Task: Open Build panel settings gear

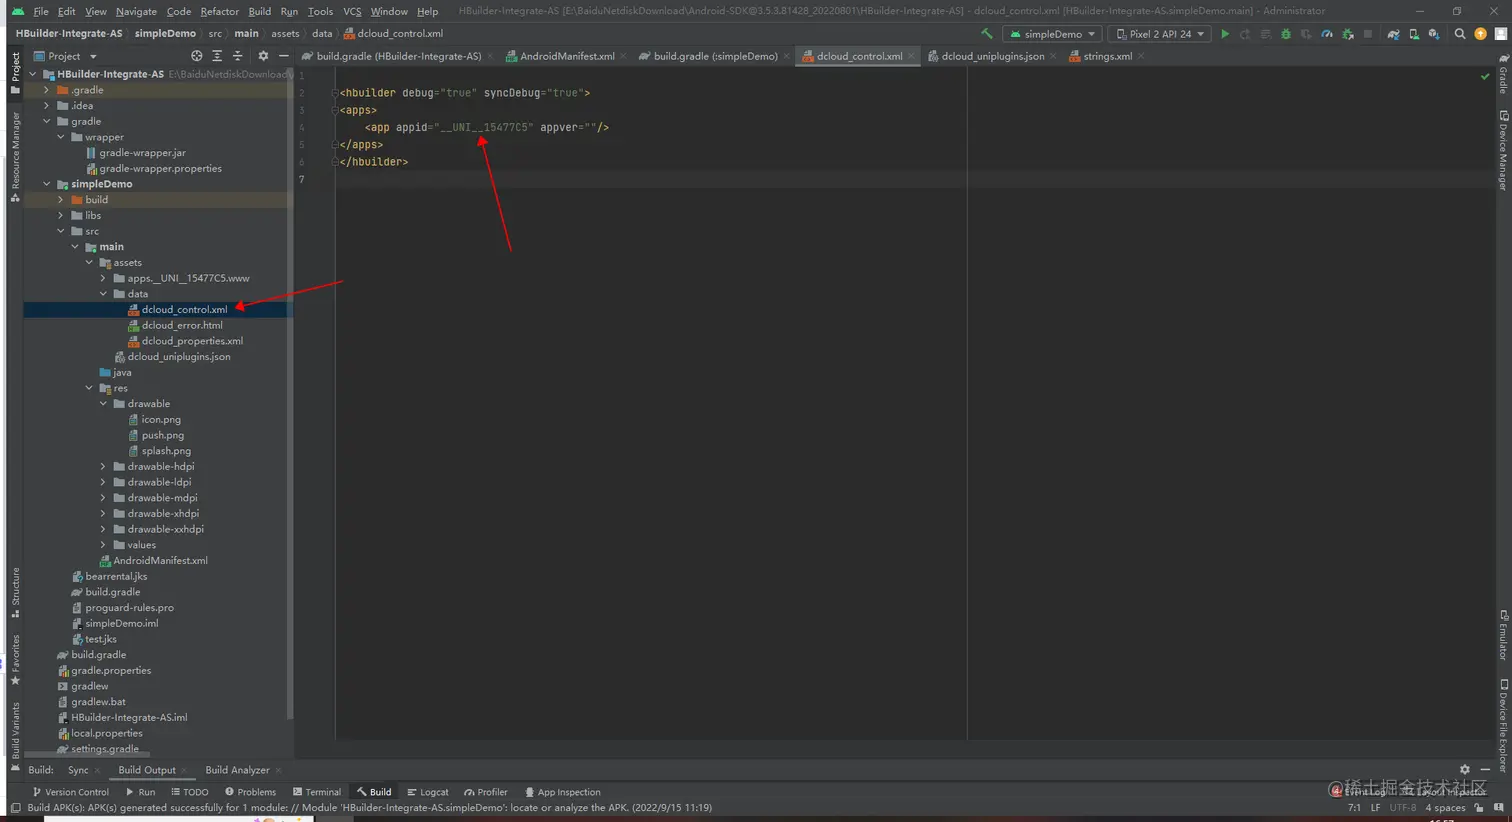Action: click(1465, 770)
